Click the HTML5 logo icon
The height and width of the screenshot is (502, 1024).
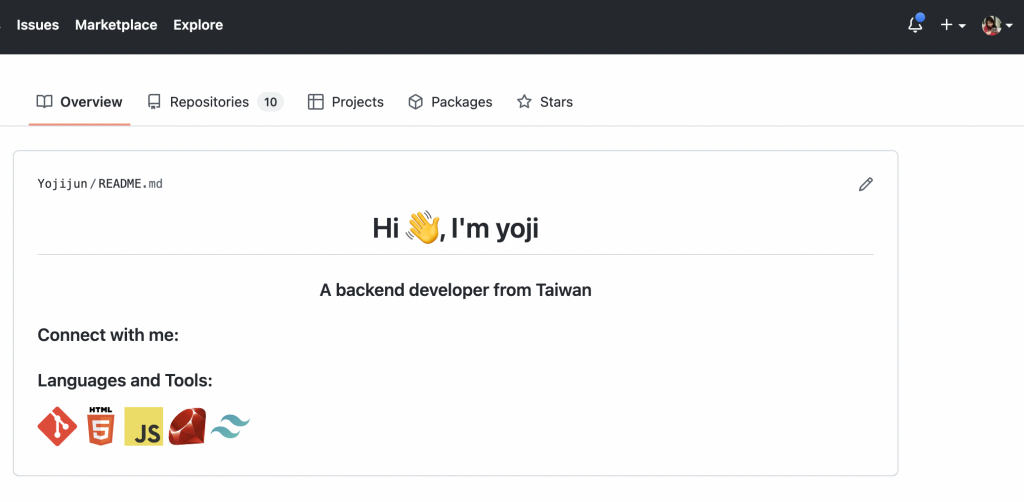pos(100,427)
